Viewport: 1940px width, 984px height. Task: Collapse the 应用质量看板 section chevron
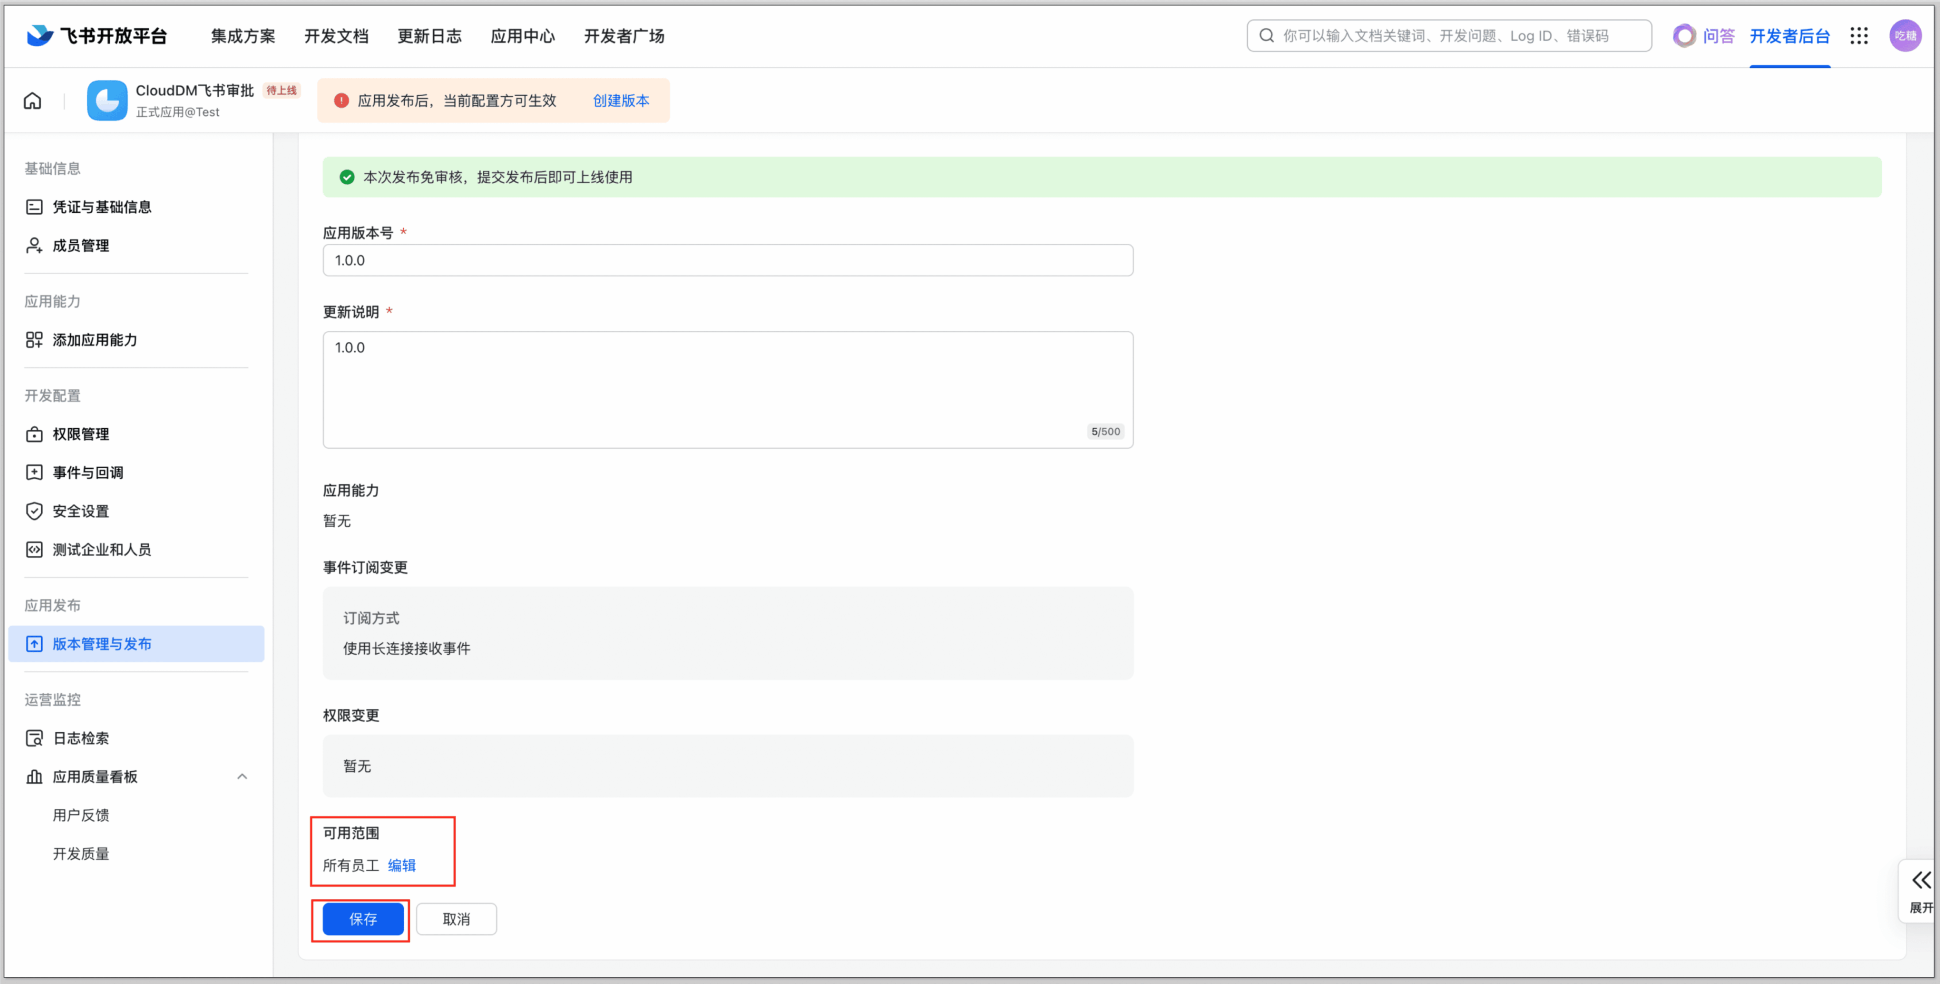tap(242, 777)
